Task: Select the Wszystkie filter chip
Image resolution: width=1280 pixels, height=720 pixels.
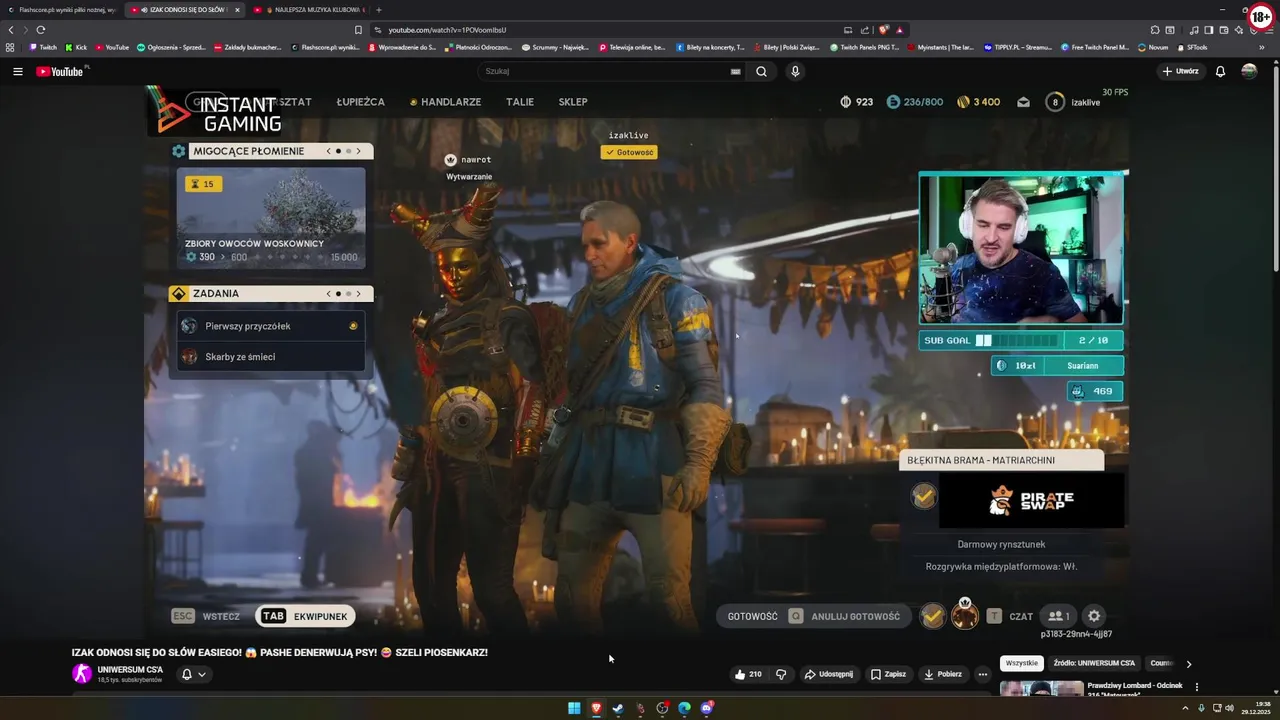Action: (x=1022, y=663)
